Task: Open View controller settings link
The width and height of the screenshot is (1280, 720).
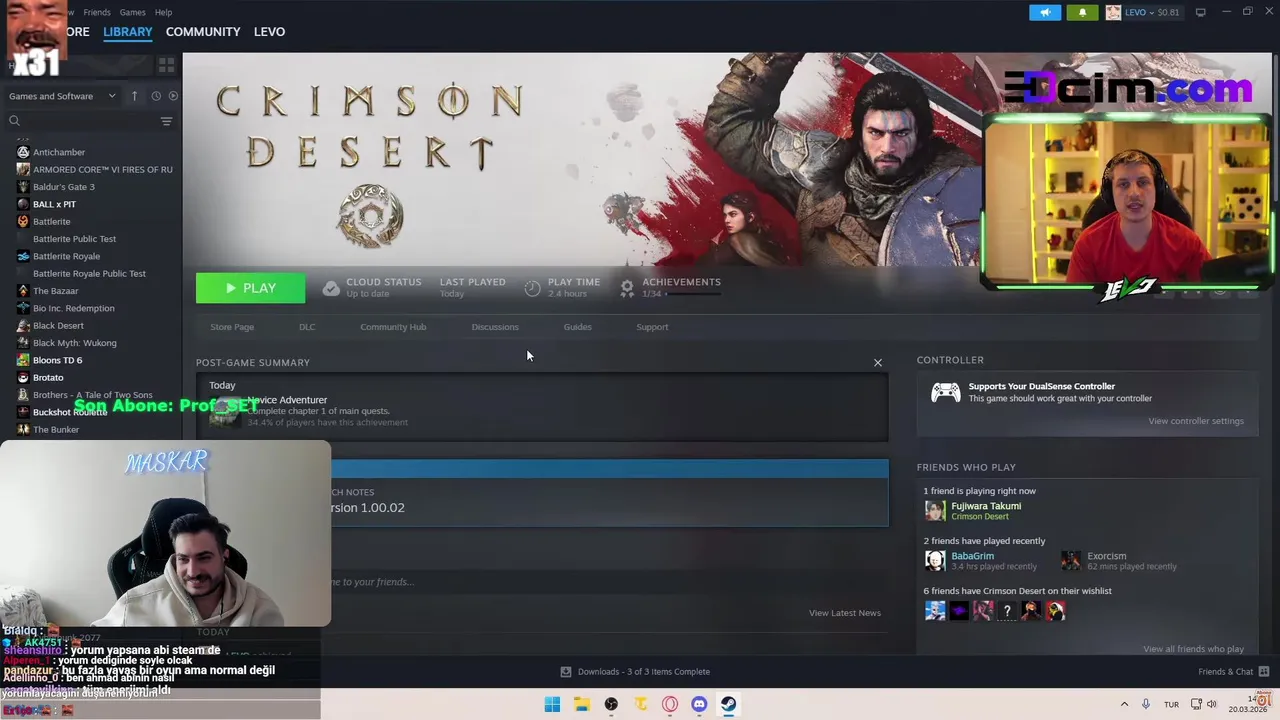Action: click(x=1196, y=421)
